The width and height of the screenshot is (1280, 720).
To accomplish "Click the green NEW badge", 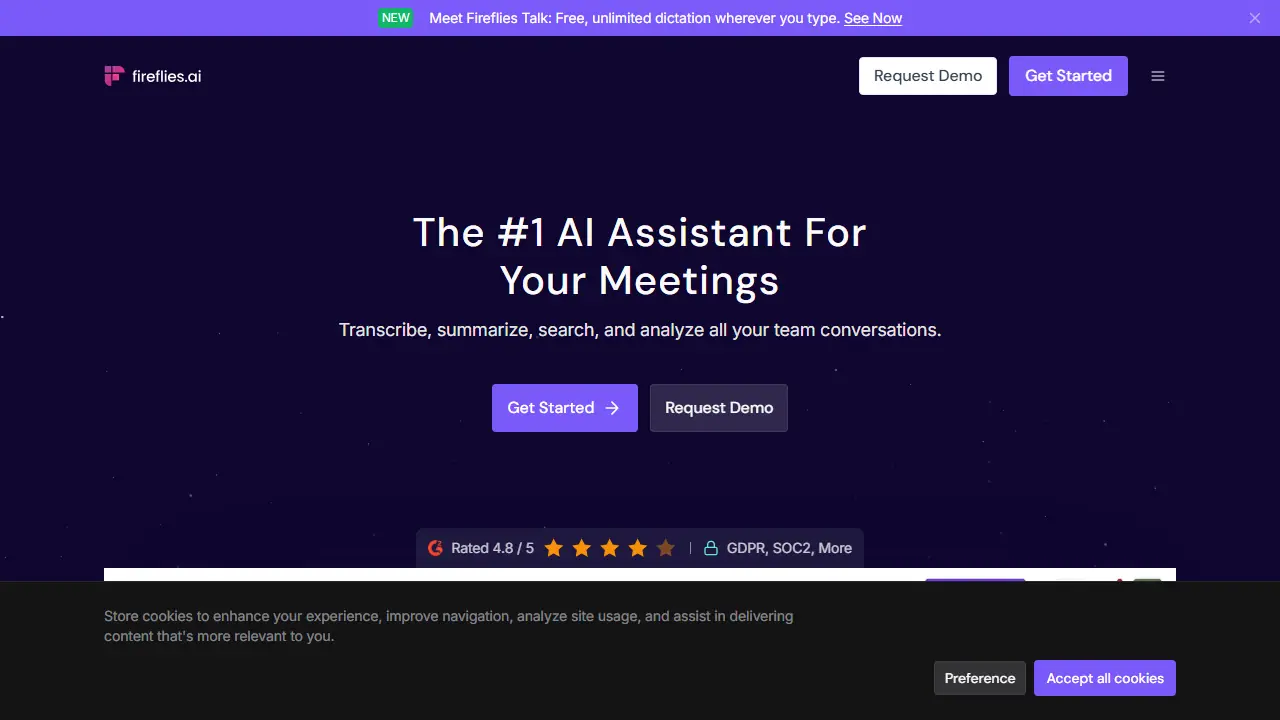I will 396,18.
